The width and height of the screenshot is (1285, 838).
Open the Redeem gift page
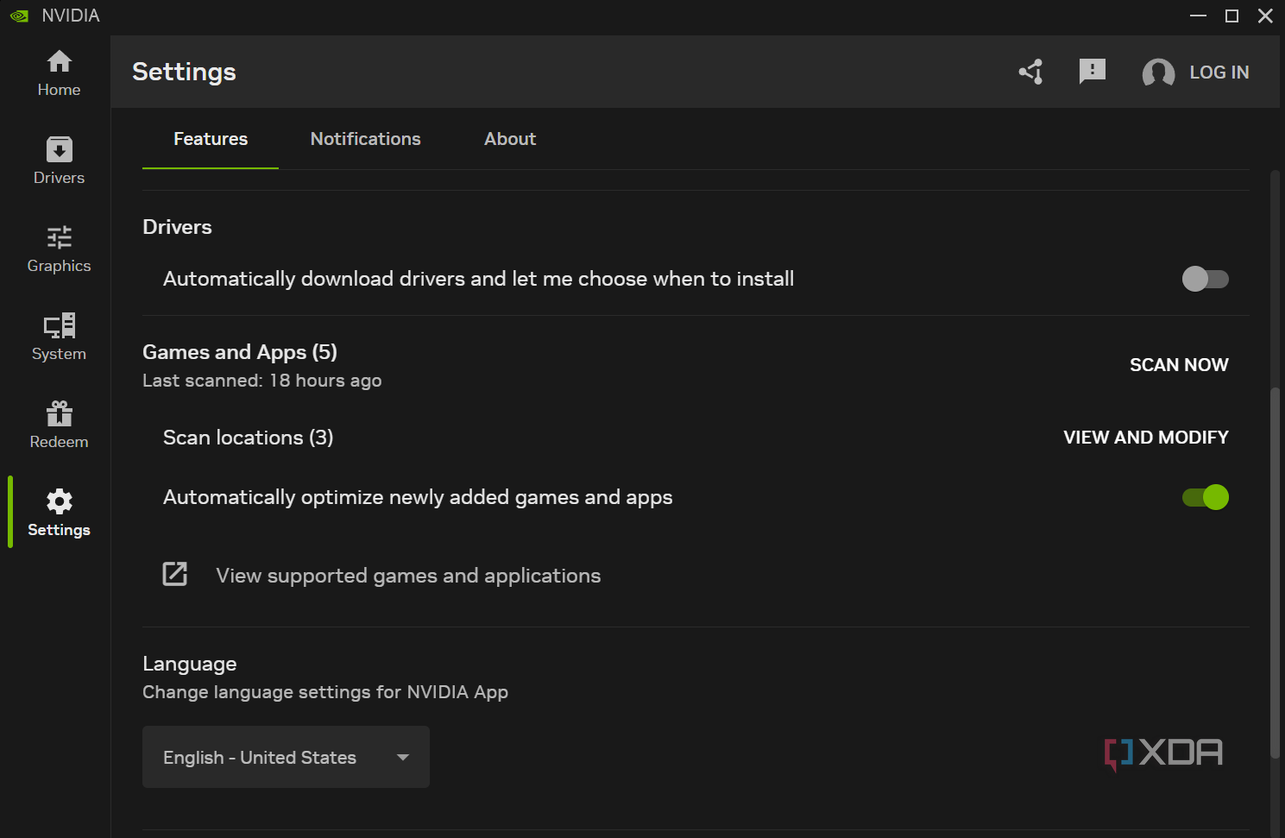pyautogui.click(x=59, y=426)
